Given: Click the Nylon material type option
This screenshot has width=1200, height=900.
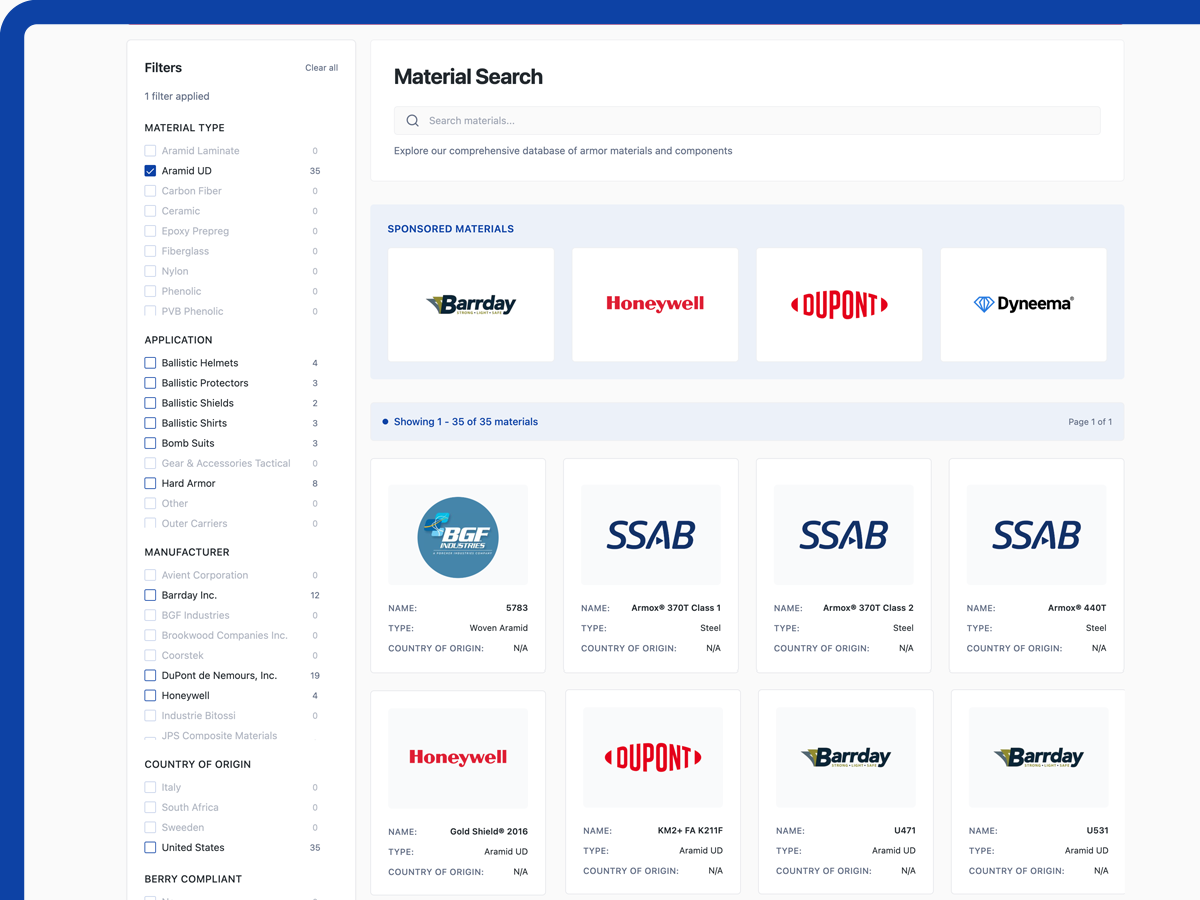Looking at the screenshot, I should click(x=175, y=271).
